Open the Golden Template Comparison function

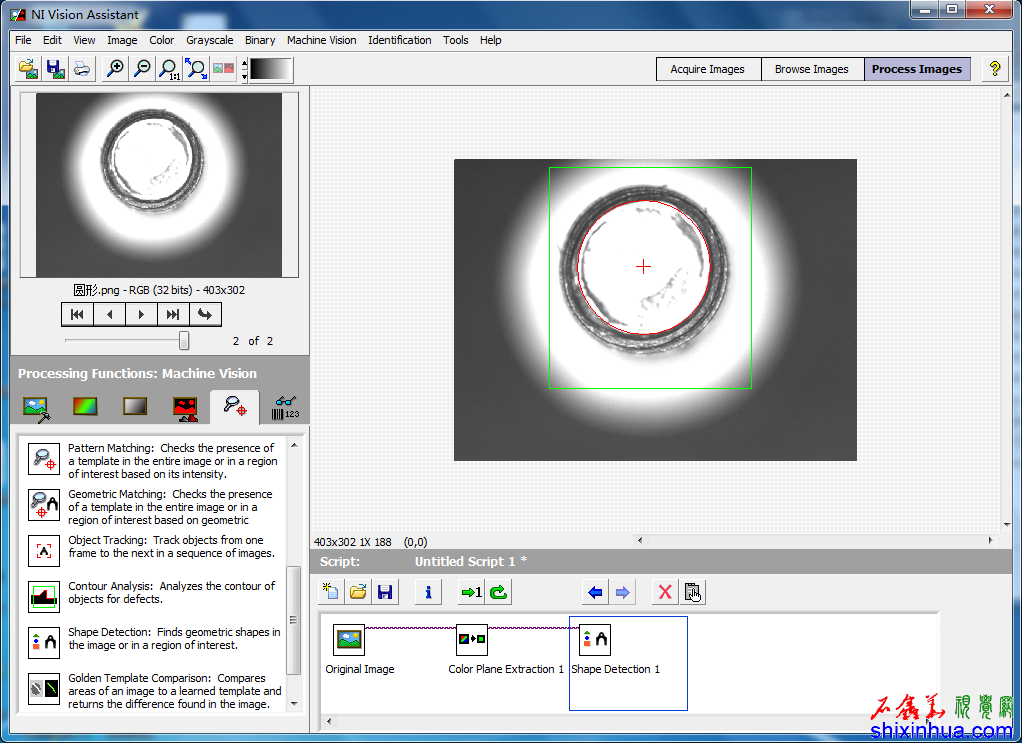[44, 689]
